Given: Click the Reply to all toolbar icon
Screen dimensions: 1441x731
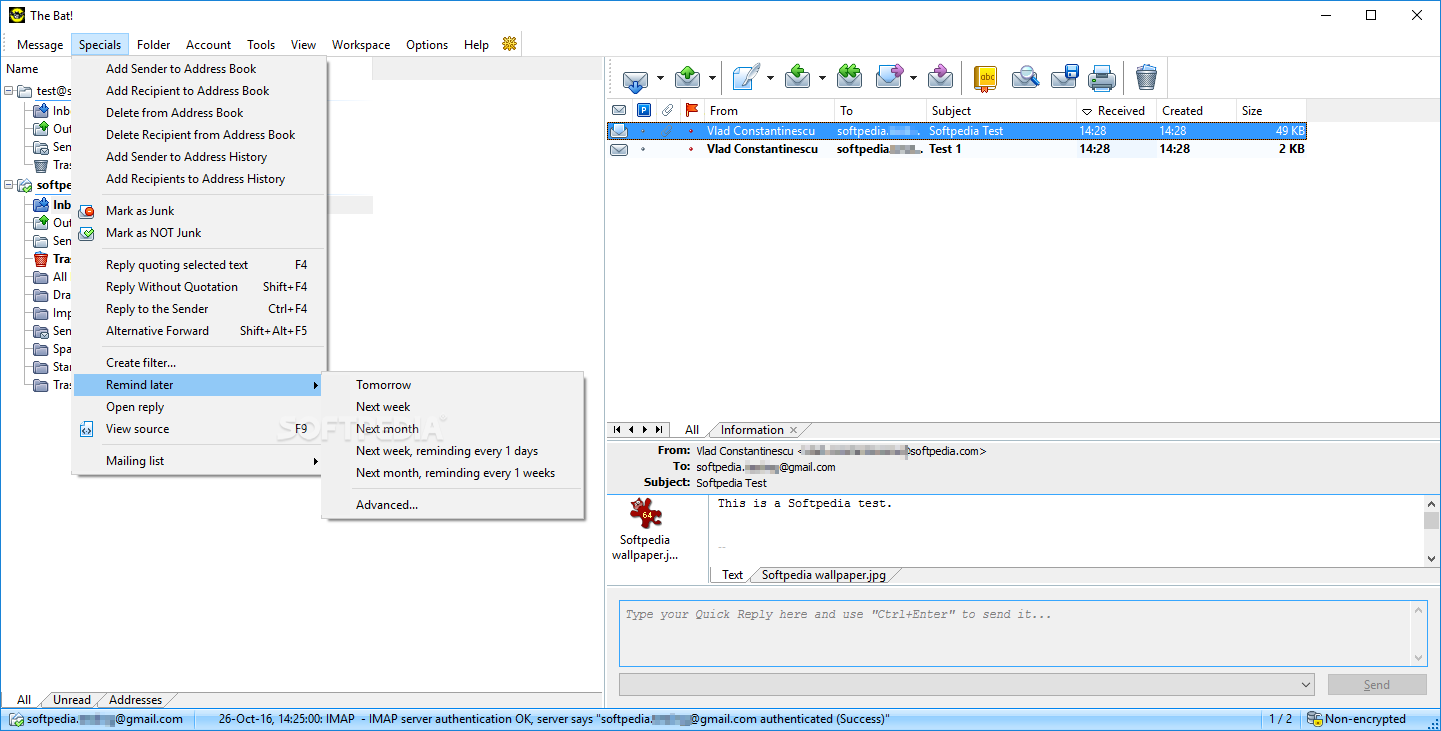Looking at the screenshot, I should click(x=850, y=78).
